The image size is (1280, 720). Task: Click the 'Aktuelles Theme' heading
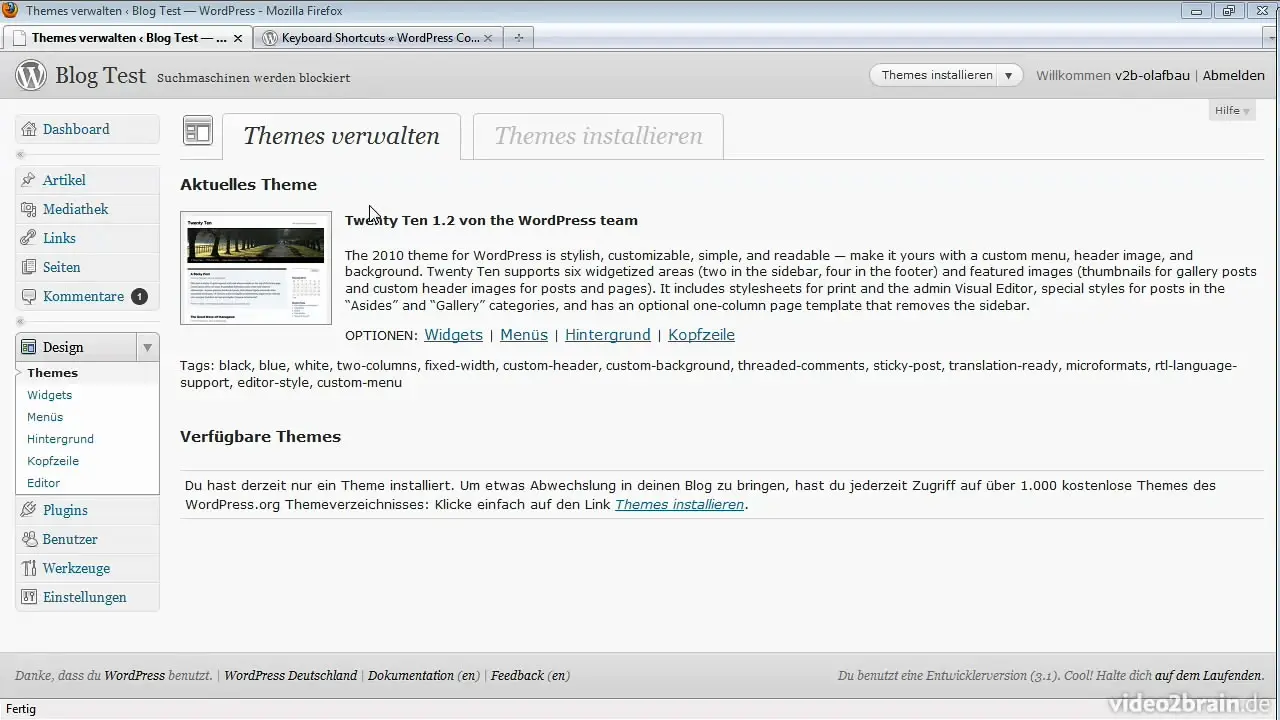[x=248, y=185]
